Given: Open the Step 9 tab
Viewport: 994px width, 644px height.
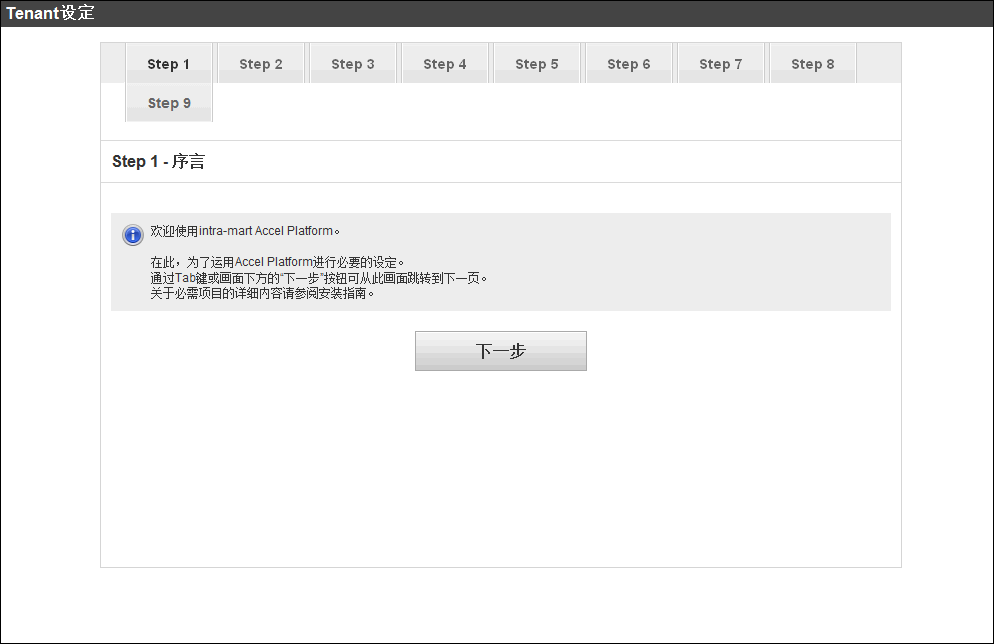Looking at the screenshot, I should (x=169, y=103).
